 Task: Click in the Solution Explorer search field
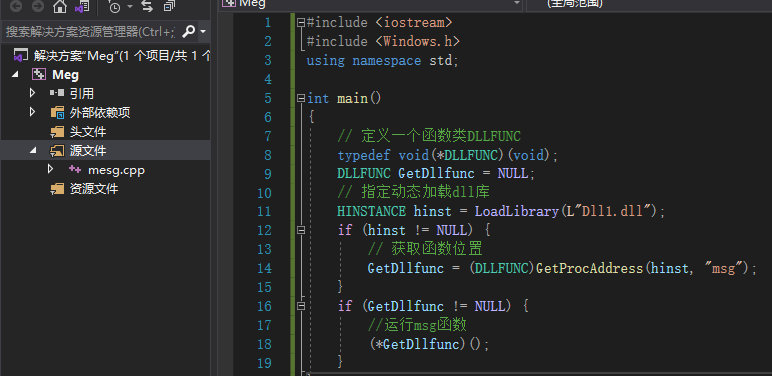91,32
